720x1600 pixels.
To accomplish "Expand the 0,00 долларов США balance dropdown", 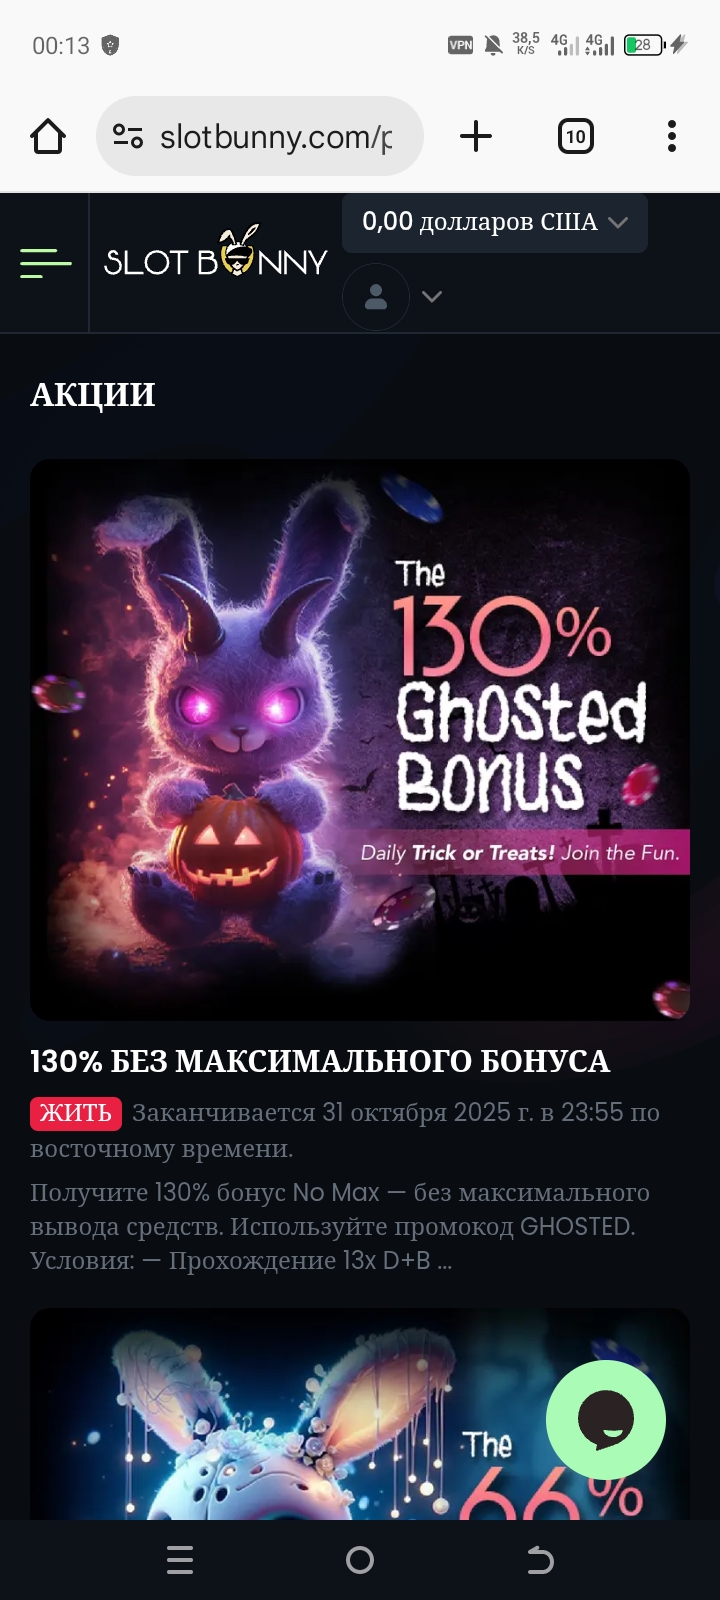I will point(495,223).
